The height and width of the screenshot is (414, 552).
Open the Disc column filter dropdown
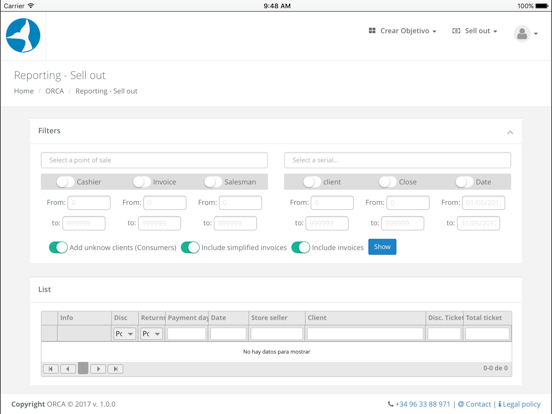(x=124, y=333)
